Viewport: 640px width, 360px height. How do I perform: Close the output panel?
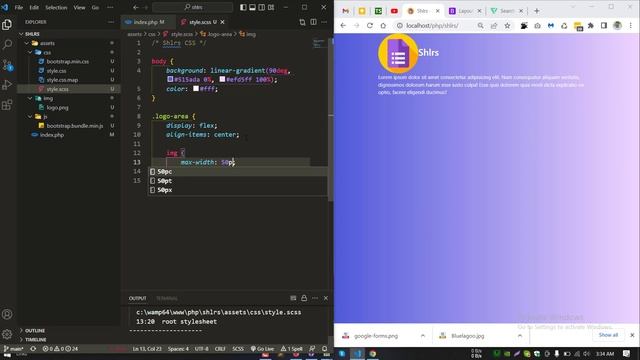point(326,298)
